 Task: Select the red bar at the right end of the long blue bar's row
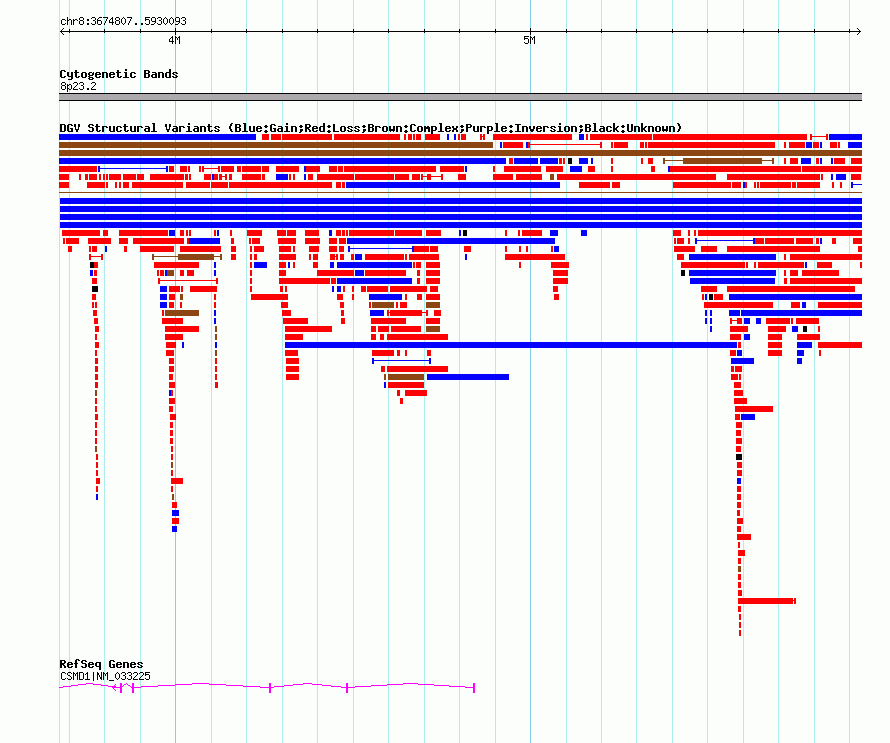[x=840, y=345]
